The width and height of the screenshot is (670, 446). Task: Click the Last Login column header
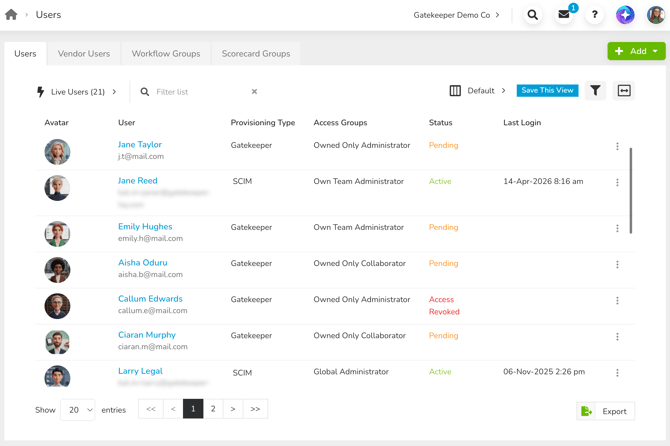(522, 123)
